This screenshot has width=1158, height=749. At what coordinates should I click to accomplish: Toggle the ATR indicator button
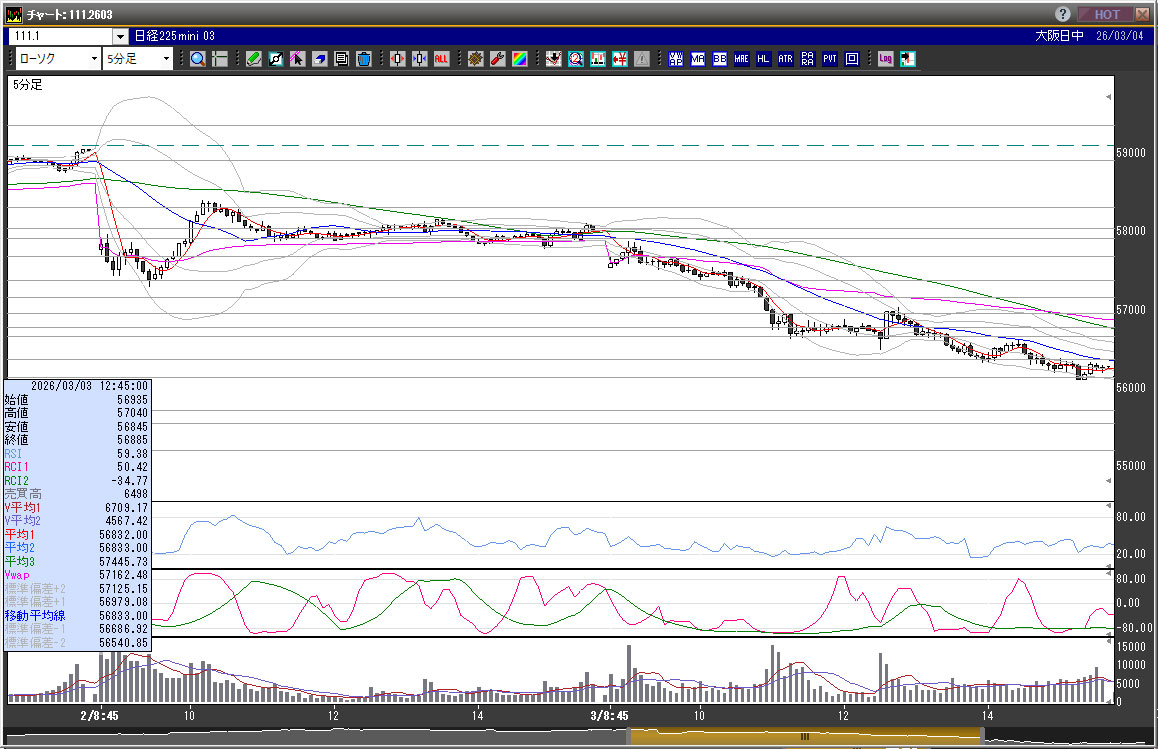[786, 59]
